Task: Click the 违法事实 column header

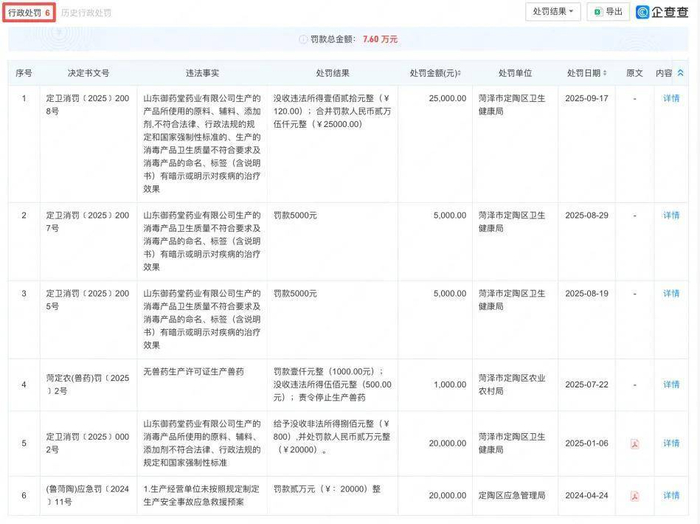Action: [x=202, y=73]
